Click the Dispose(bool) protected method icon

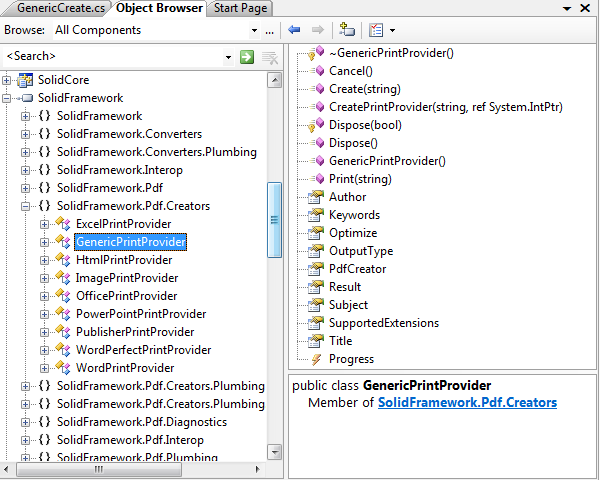tap(316, 125)
